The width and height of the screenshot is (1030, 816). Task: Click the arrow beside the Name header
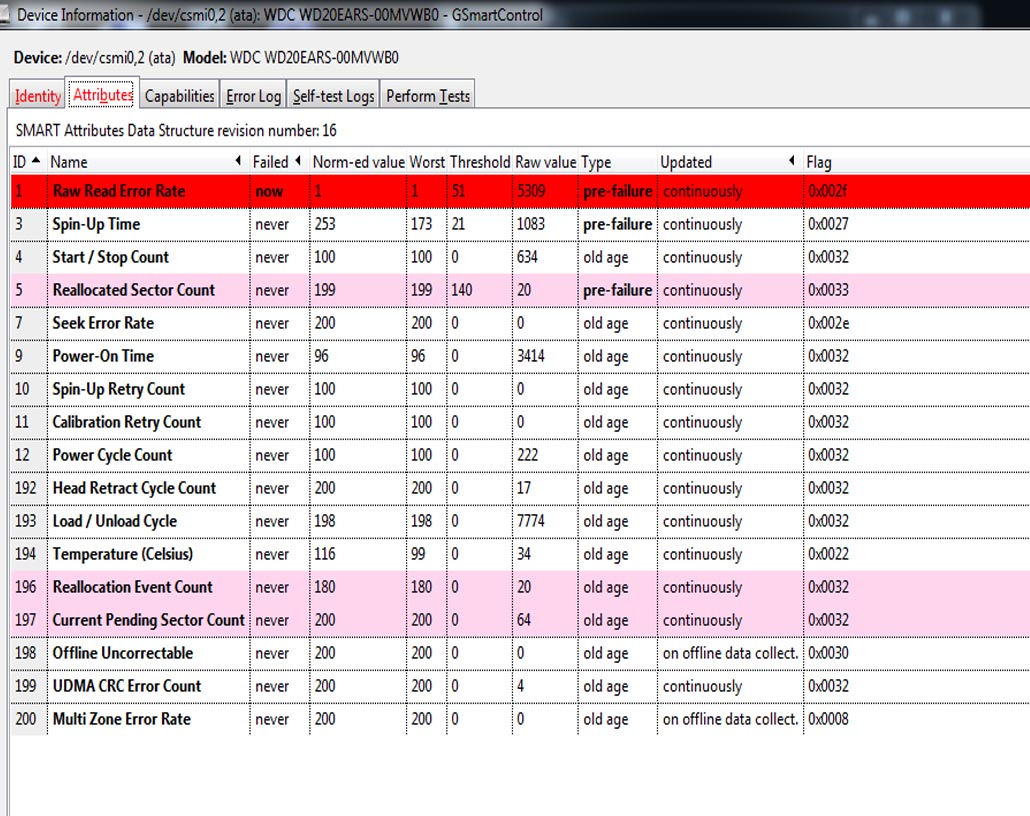pos(238,160)
